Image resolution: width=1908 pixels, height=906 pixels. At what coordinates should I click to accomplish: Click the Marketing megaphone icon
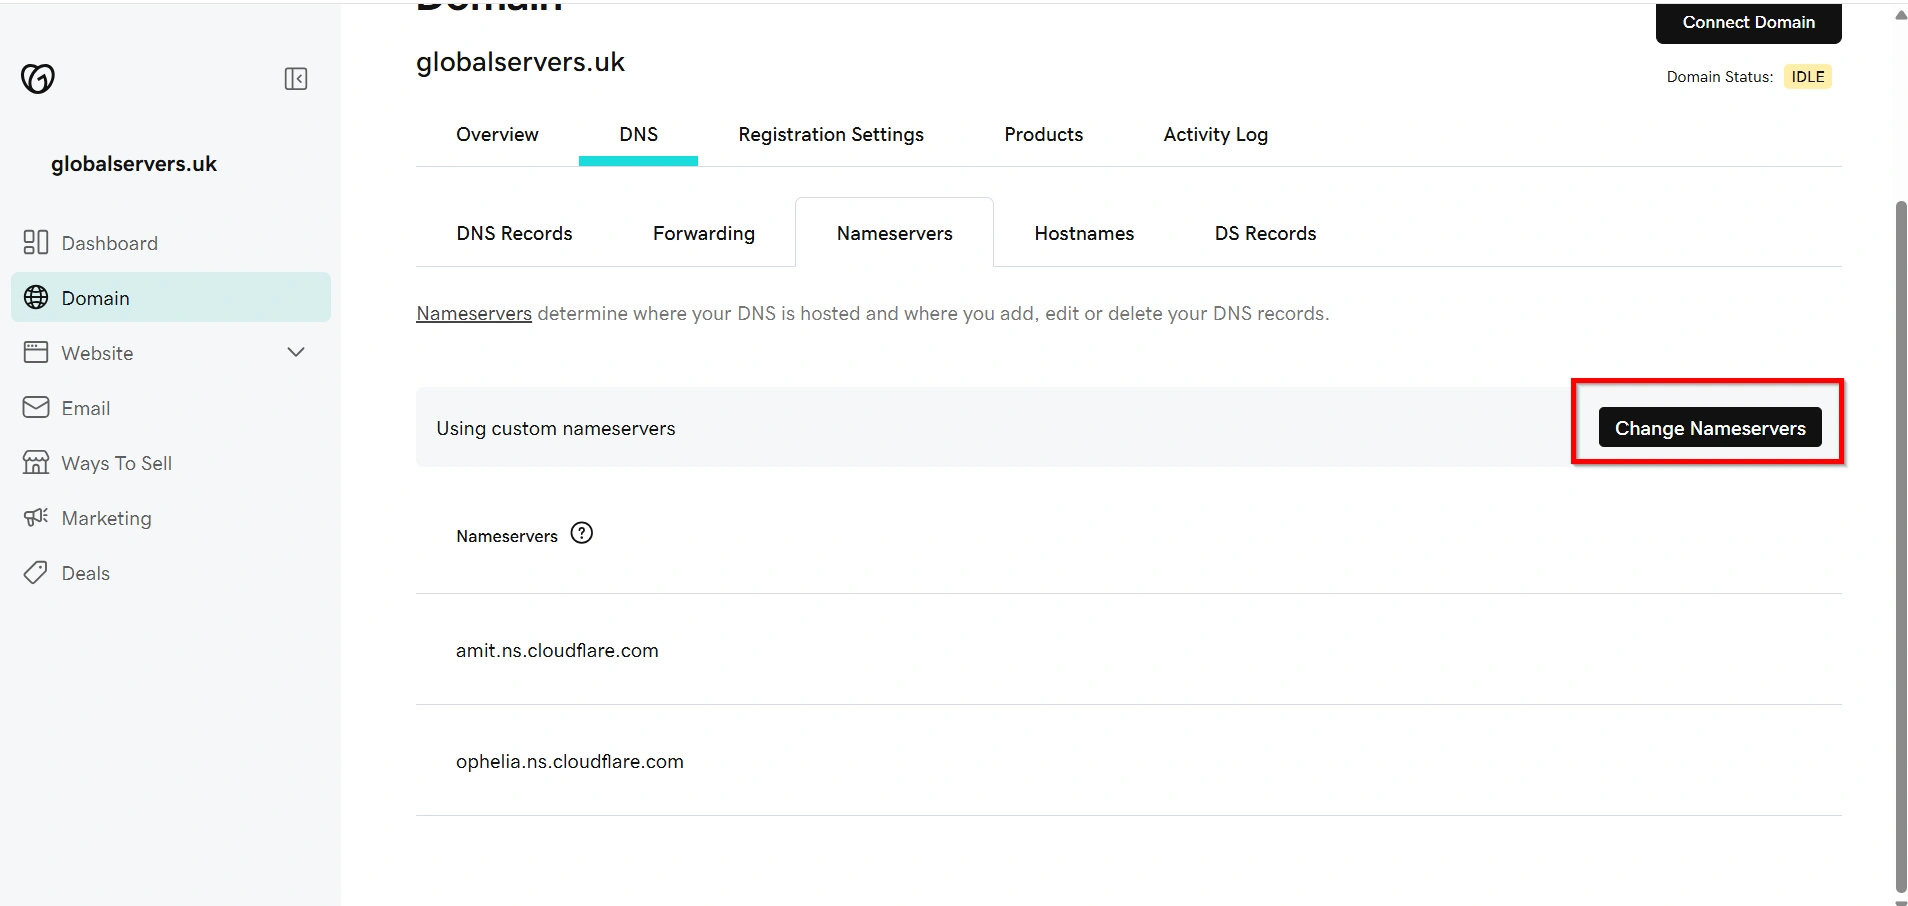coord(36,517)
